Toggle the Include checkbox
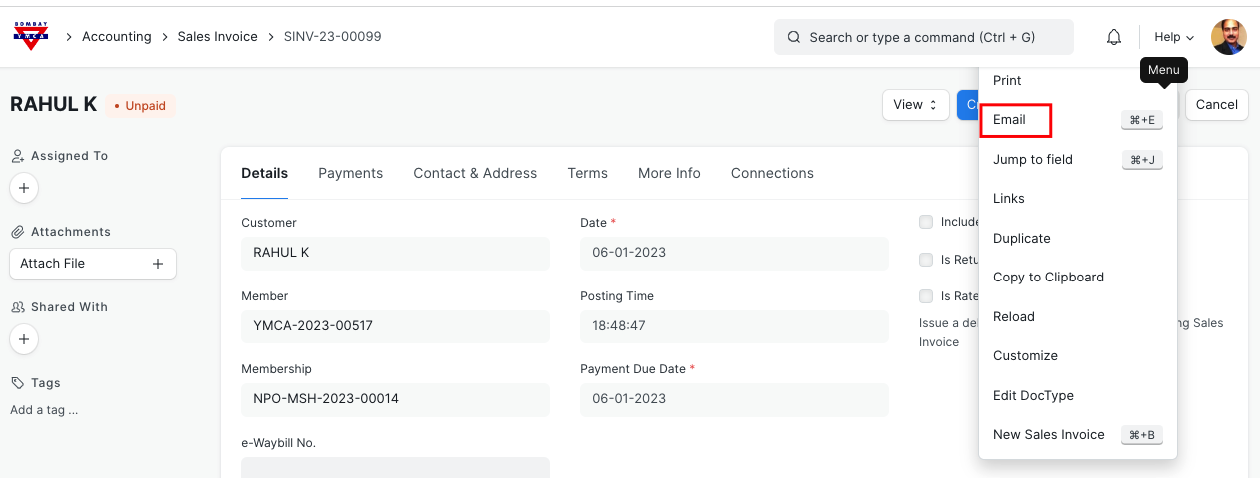 [x=926, y=222]
